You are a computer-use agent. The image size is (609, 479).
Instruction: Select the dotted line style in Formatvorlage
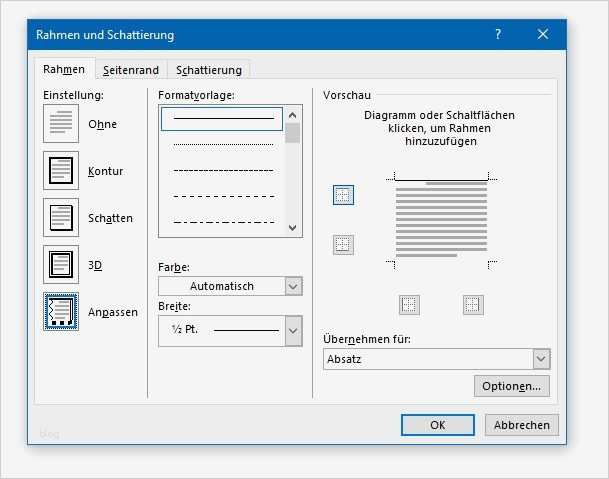(x=223, y=144)
